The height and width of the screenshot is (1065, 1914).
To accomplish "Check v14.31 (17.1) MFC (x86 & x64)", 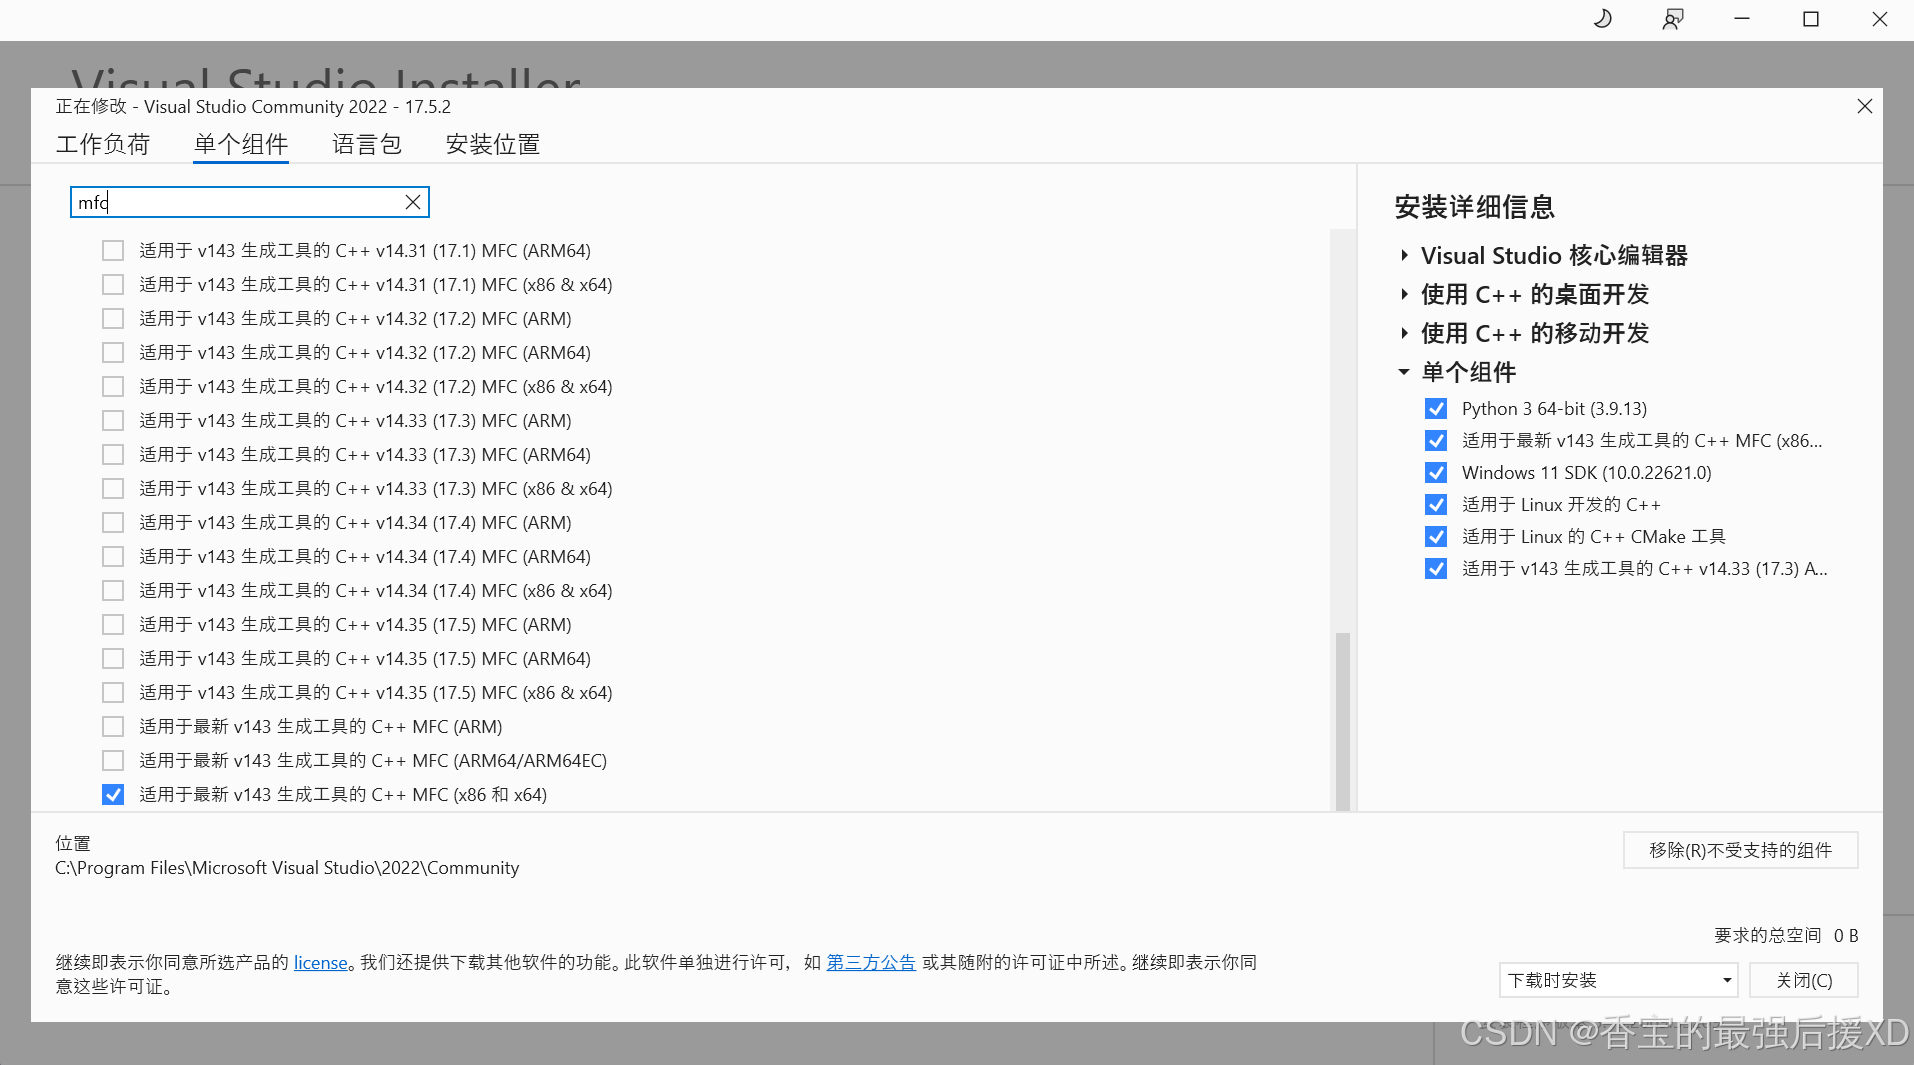I will tap(113, 285).
